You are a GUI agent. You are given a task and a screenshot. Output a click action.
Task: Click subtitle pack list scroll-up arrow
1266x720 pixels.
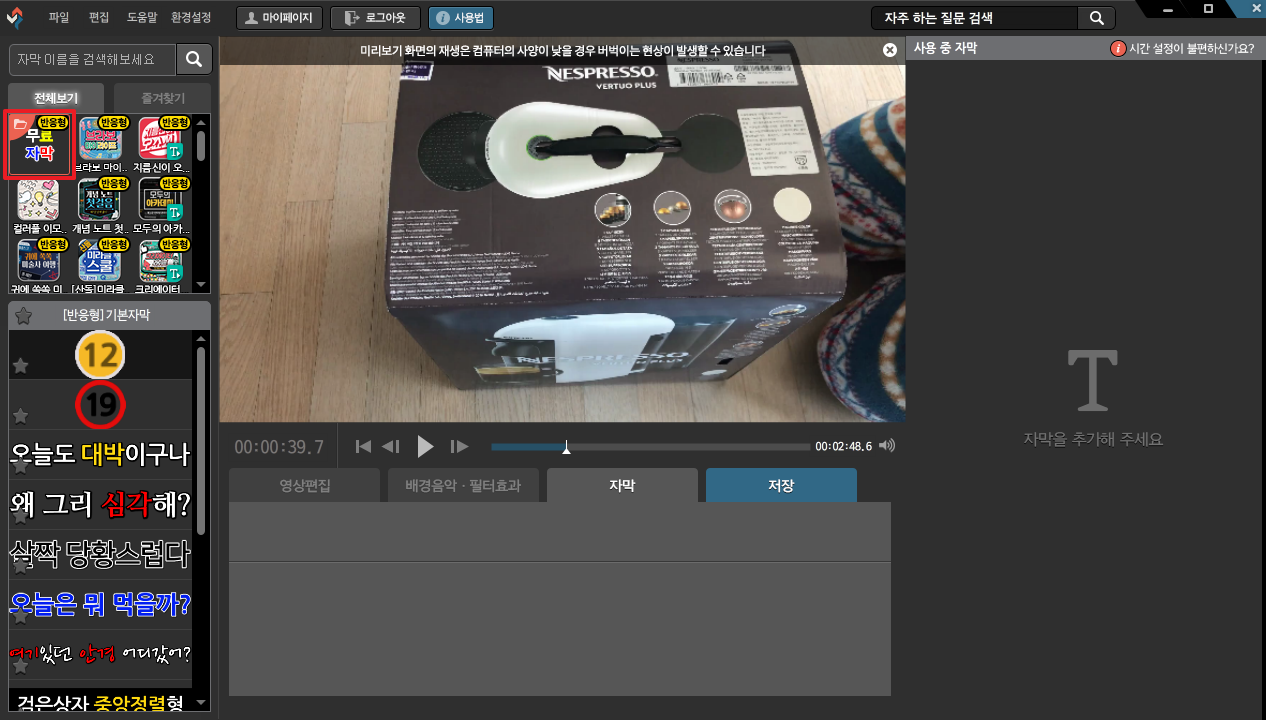201,123
